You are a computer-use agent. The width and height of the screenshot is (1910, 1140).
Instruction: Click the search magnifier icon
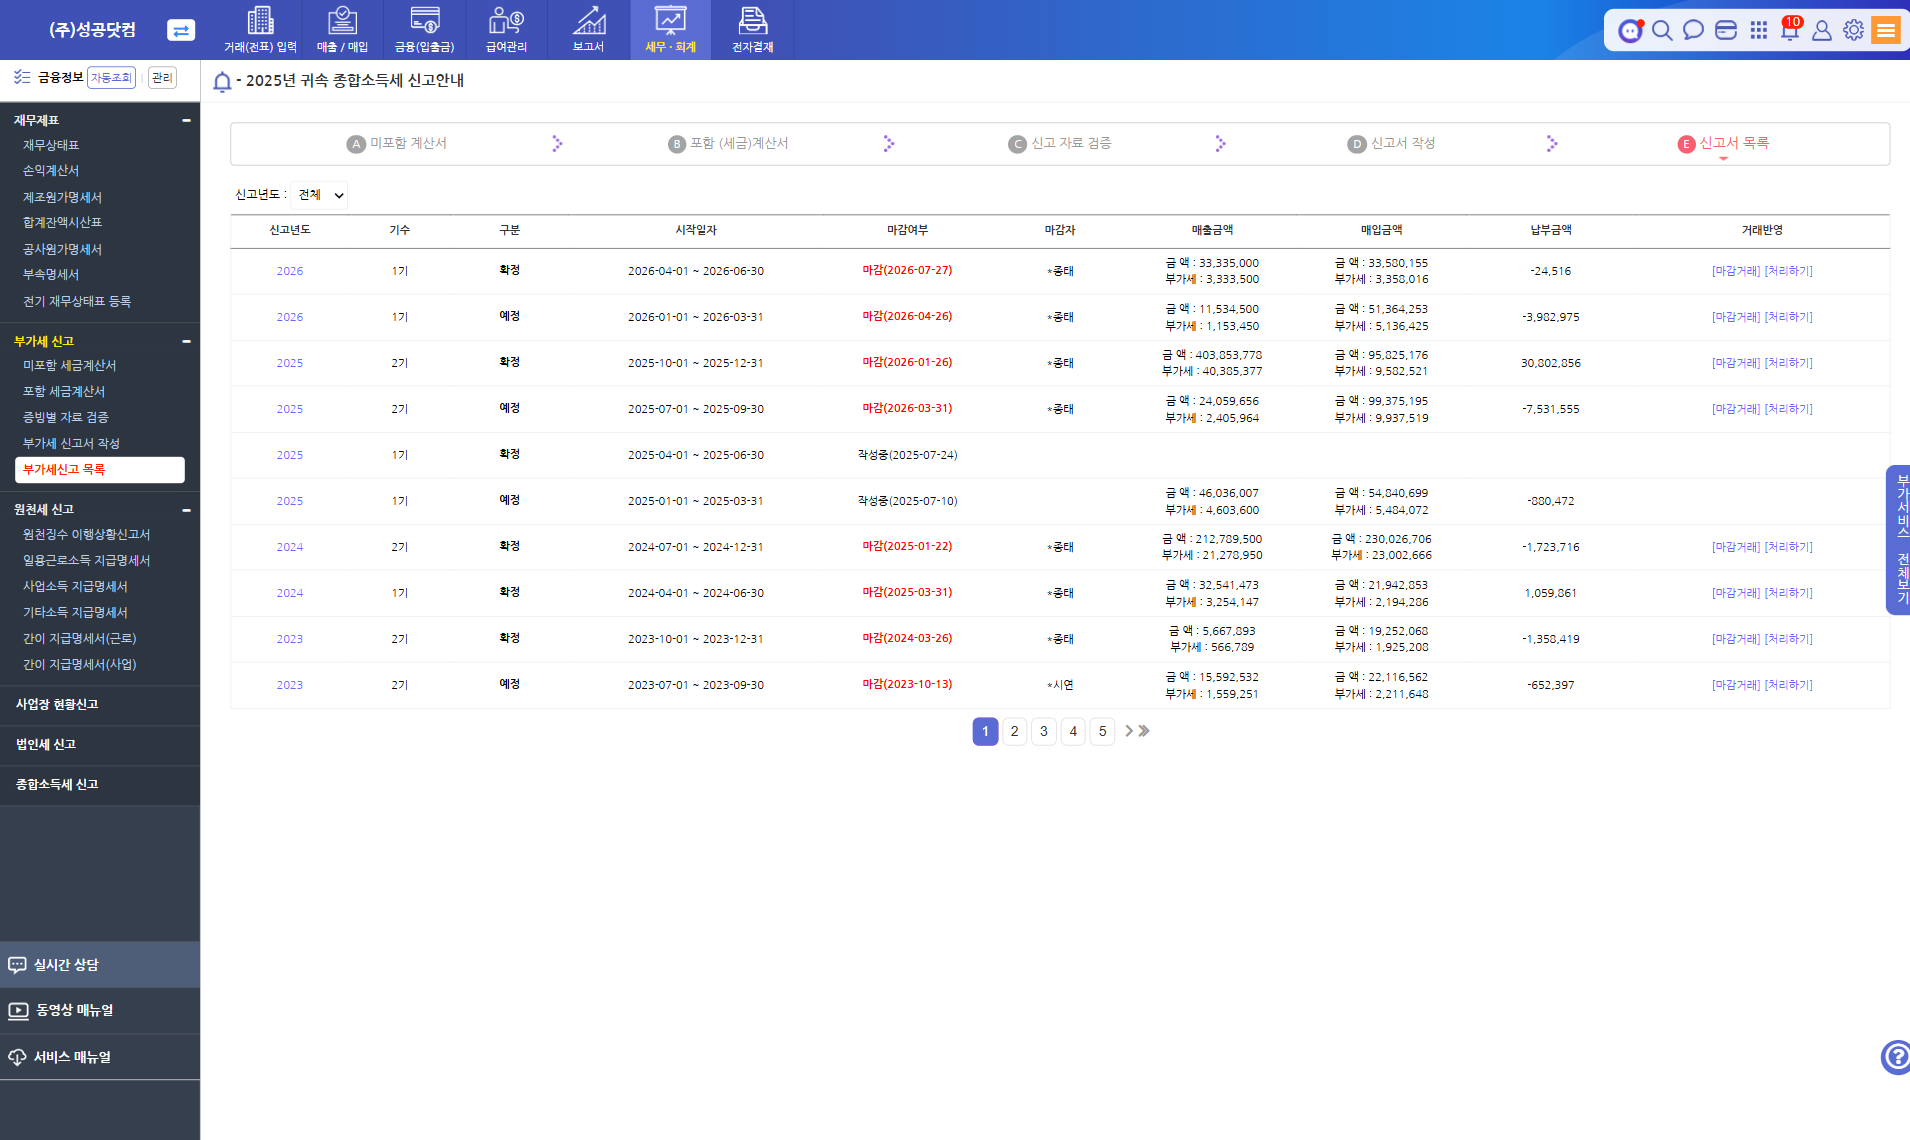(x=1662, y=30)
